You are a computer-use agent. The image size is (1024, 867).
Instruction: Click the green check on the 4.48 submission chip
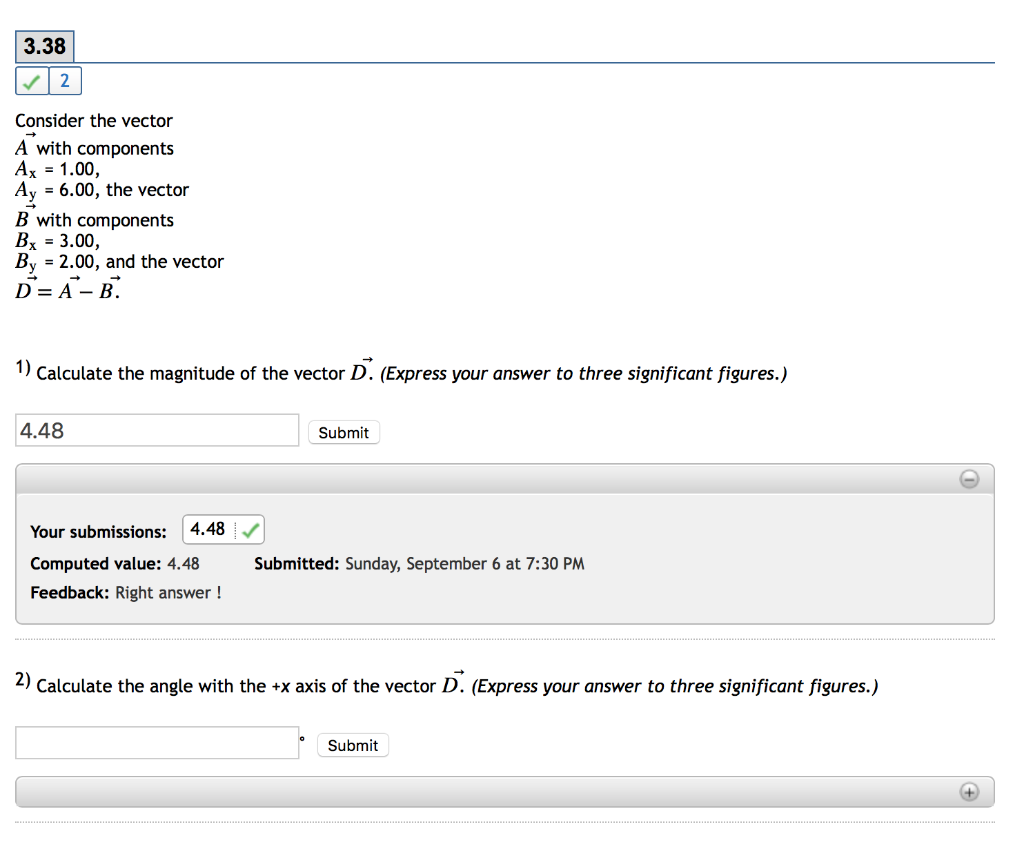click(249, 529)
